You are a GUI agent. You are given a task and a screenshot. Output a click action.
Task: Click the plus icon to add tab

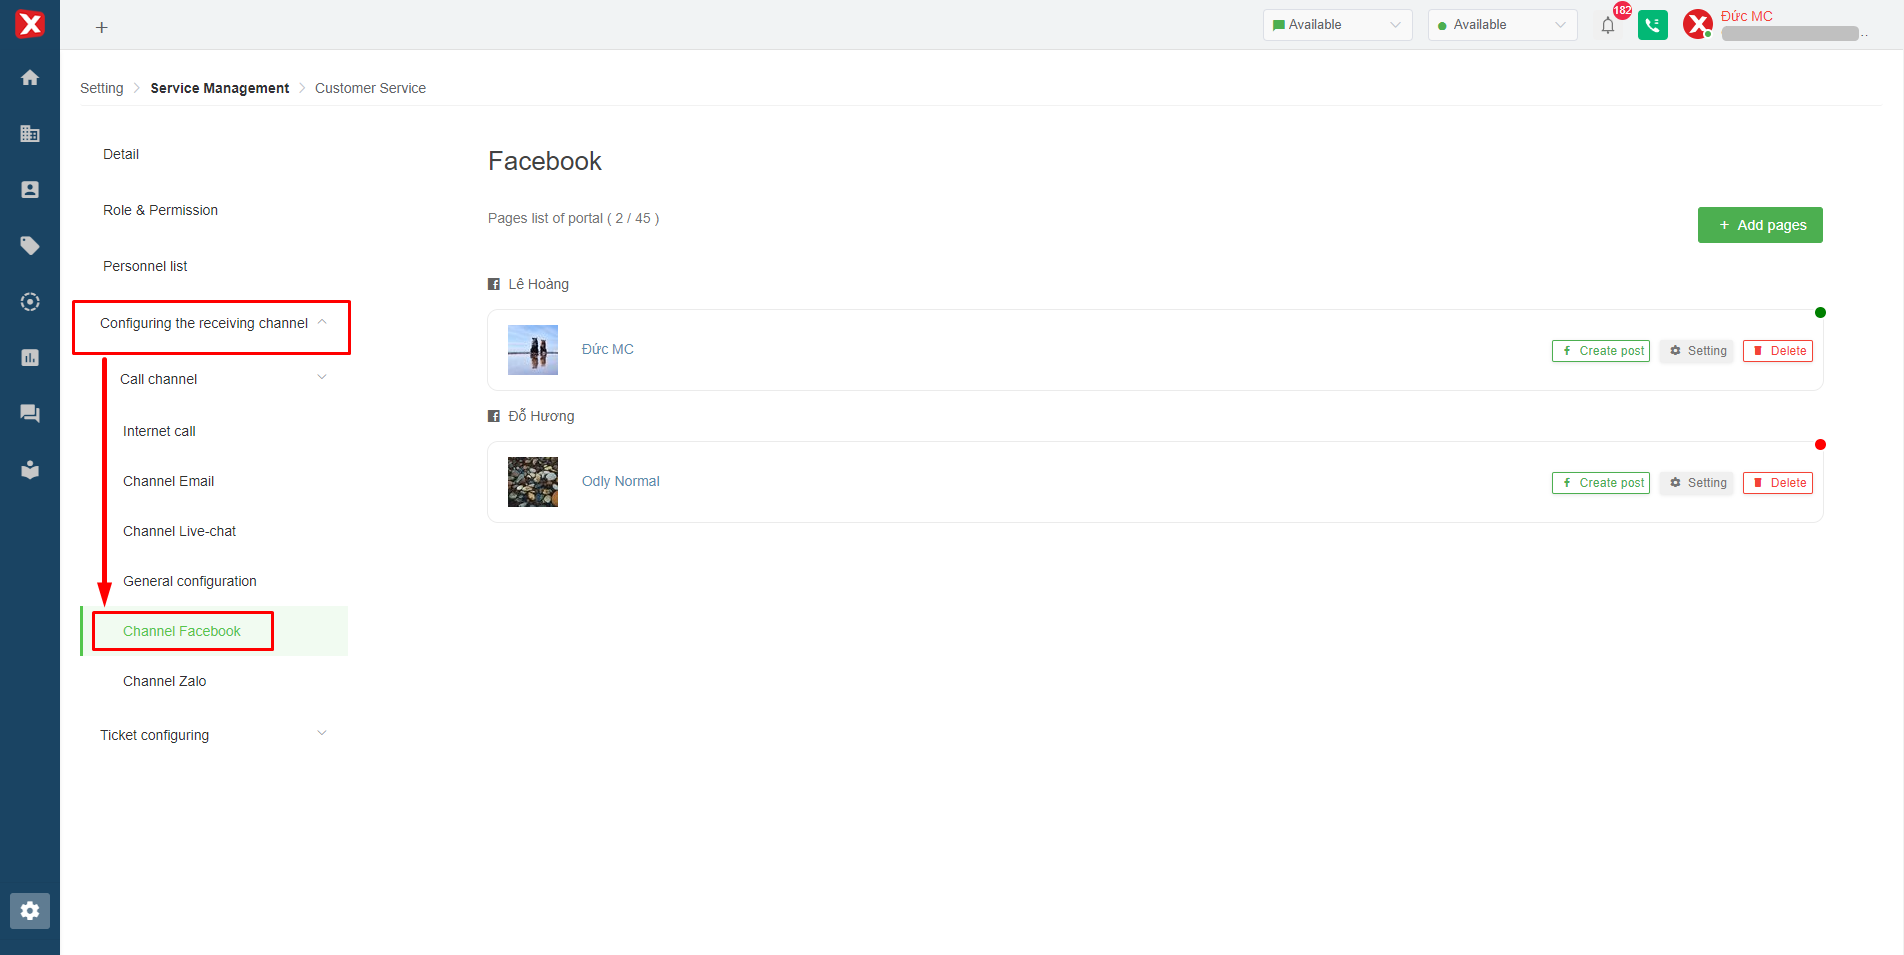pyautogui.click(x=101, y=28)
